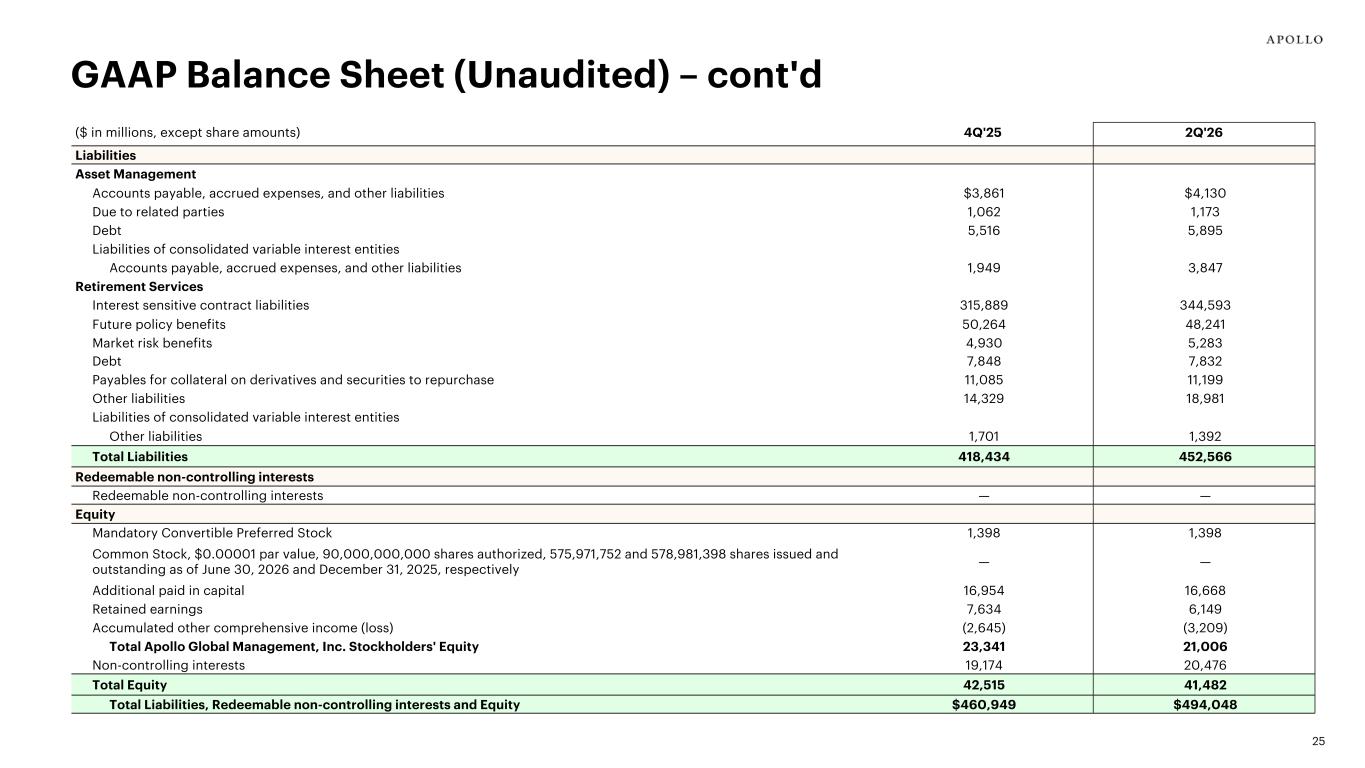Click the grand total $494,048

1204,704
